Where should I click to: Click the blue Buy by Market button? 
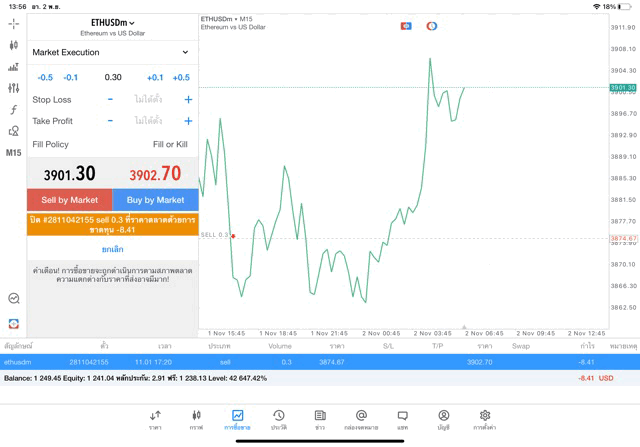(155, 200)
